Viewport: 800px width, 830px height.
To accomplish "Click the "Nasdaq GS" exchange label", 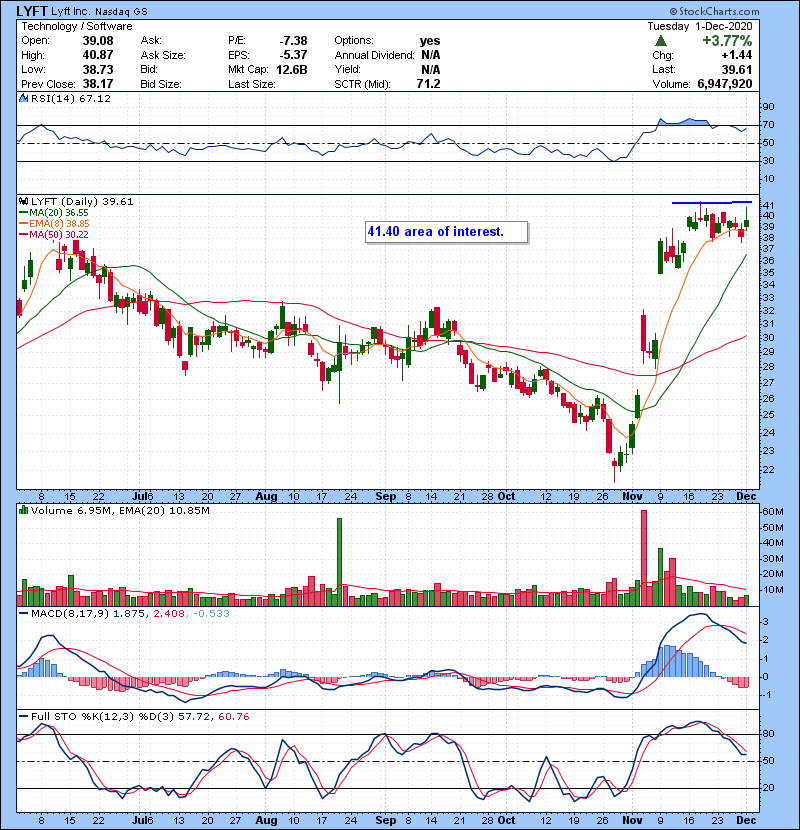I will click(x=121, y=12).
